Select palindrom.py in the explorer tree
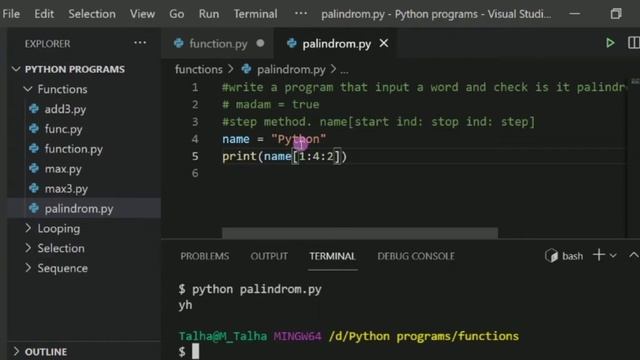 84,209
